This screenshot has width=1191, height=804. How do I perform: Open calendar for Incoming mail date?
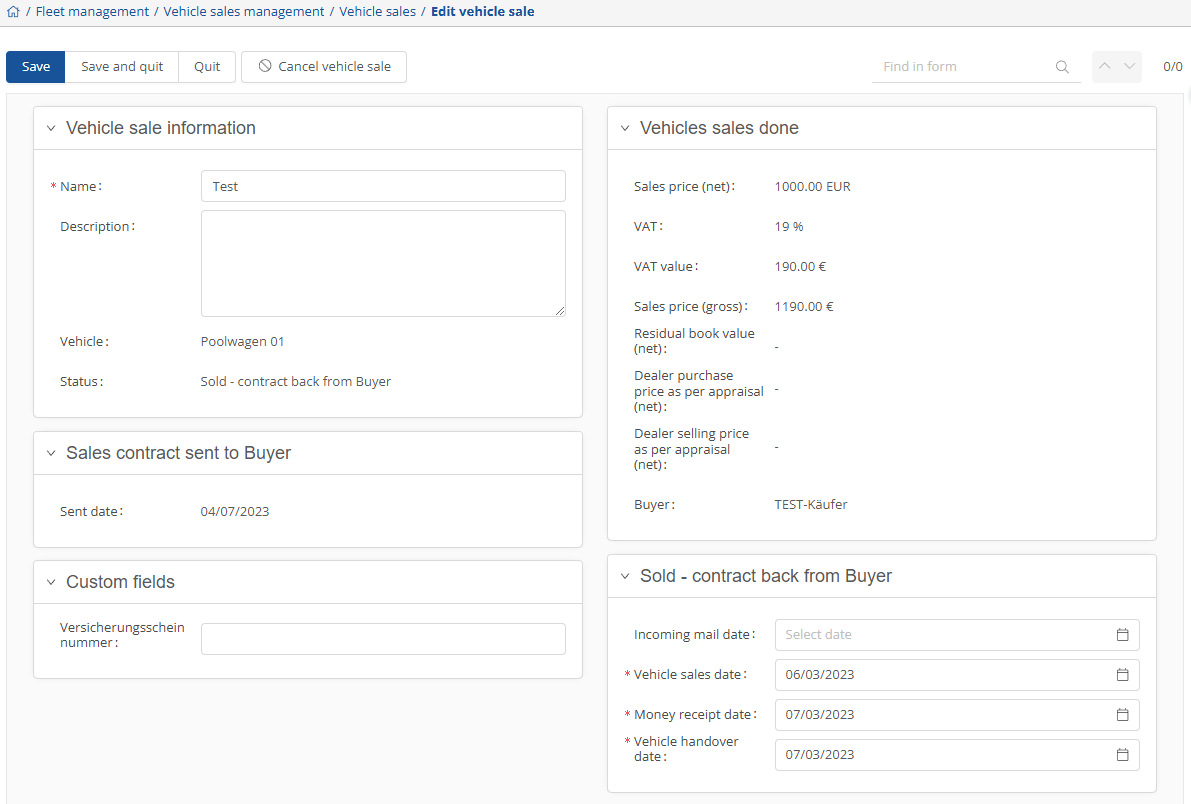click(1122, 635)
